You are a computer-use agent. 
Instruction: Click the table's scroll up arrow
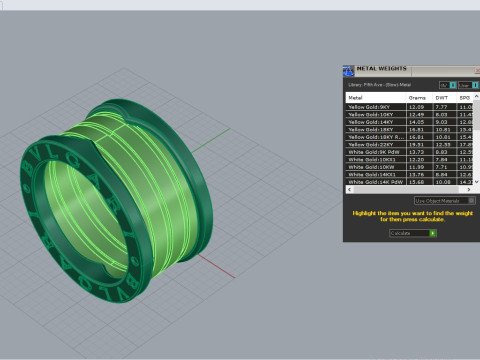coord(476,96)
